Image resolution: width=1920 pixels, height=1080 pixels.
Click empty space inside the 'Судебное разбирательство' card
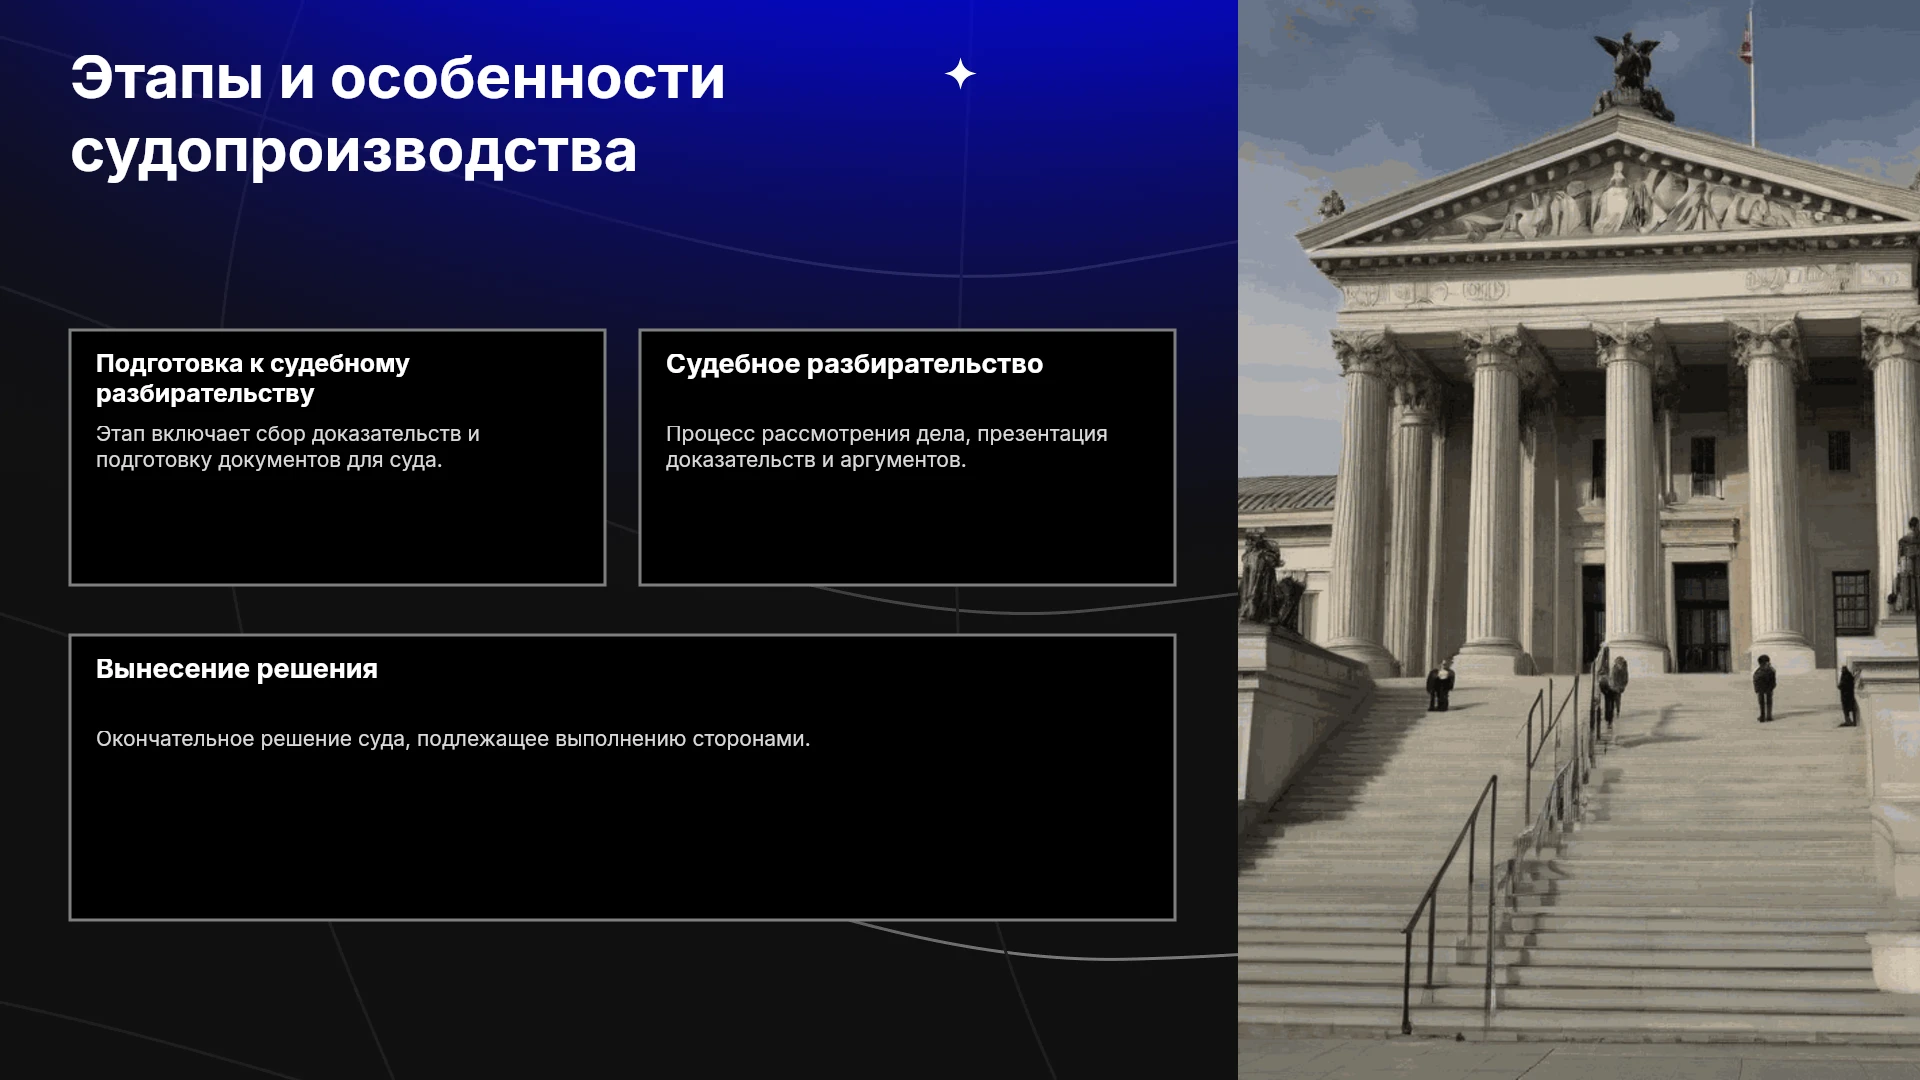[907, 530]
